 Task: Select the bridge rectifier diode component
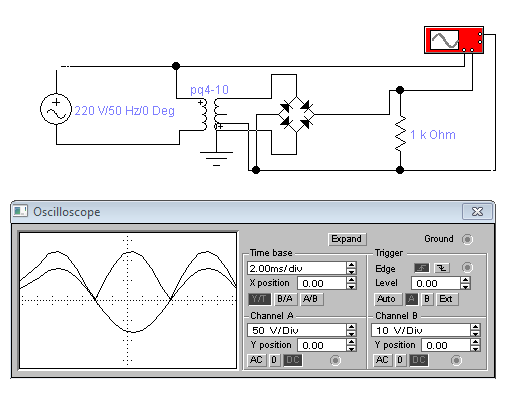coord(296,114)
